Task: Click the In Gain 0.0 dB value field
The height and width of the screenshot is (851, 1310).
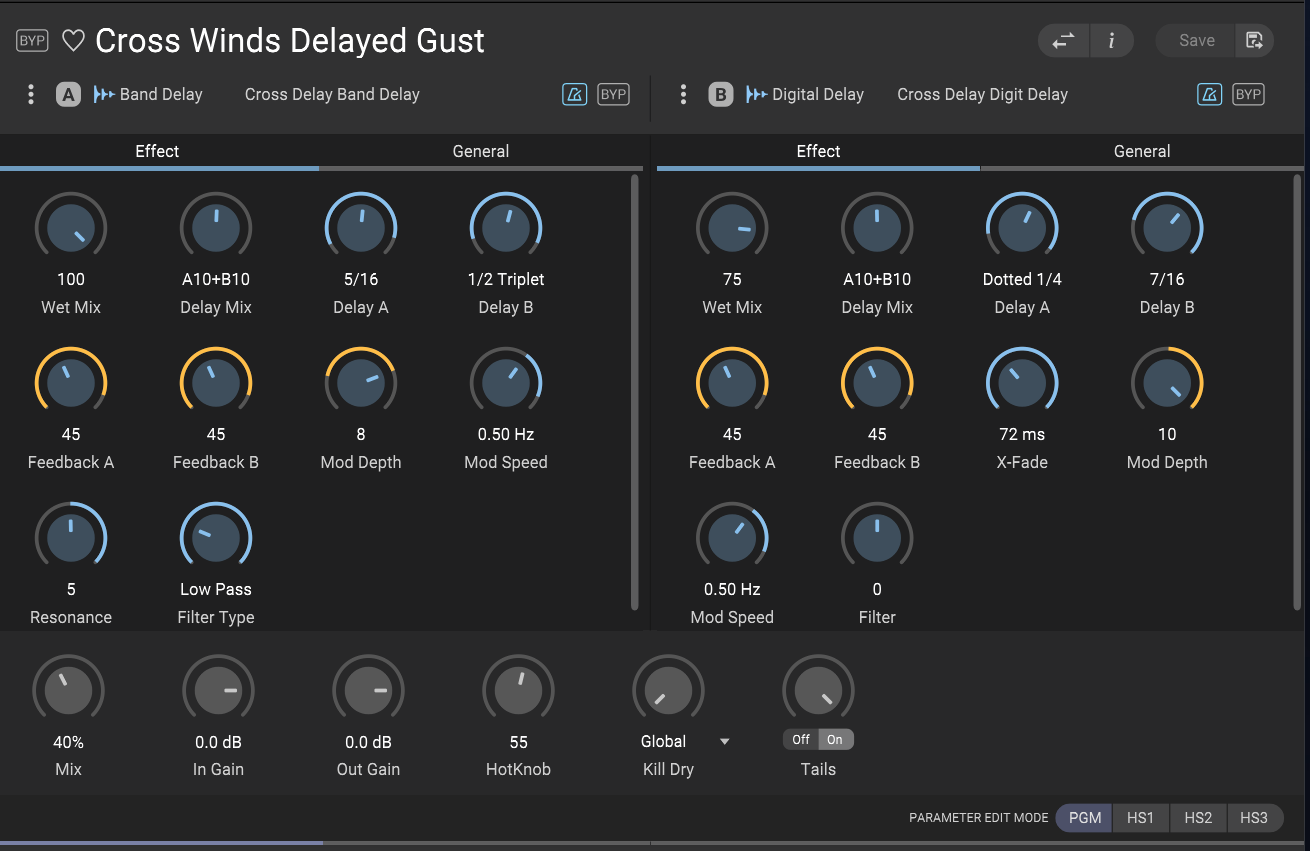Action: pyautogui.click(x=218, y=742)
